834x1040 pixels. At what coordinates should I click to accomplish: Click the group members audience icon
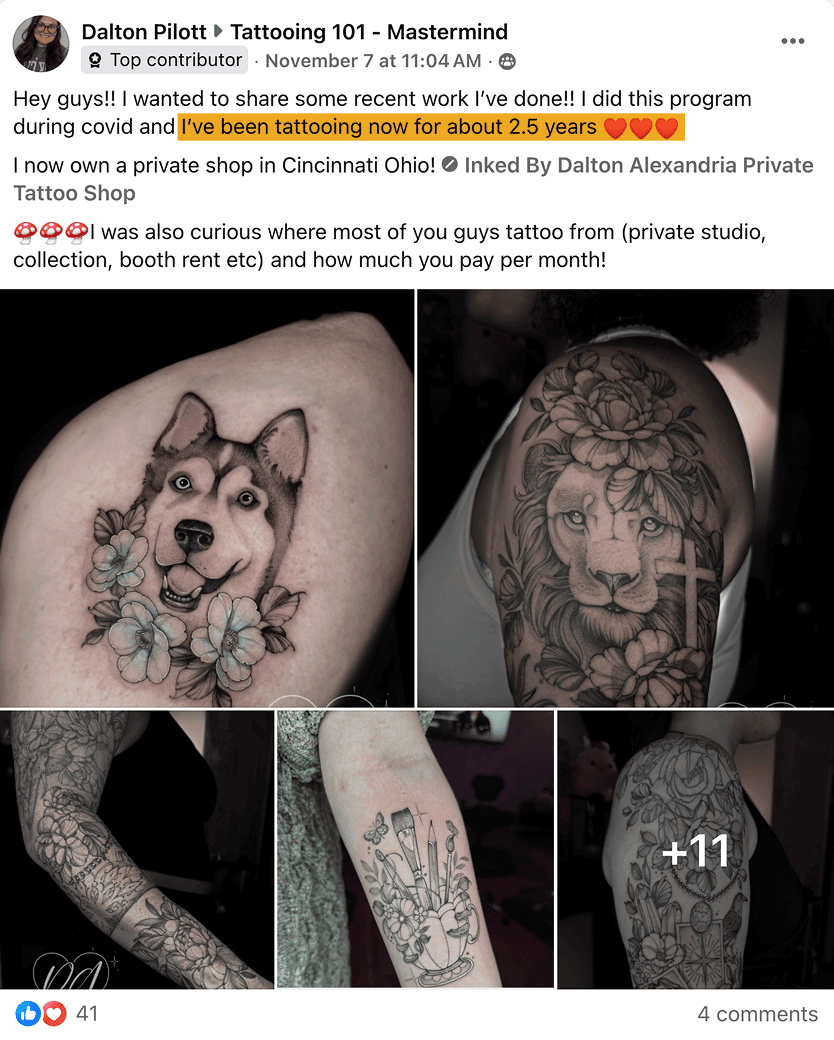click(x=507, y=62)
